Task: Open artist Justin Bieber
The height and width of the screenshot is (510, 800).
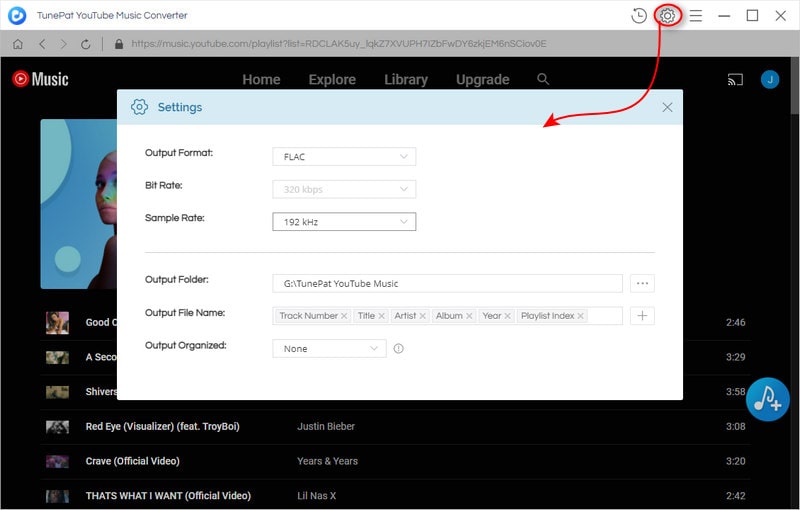Action: click(x=326, y=426)
